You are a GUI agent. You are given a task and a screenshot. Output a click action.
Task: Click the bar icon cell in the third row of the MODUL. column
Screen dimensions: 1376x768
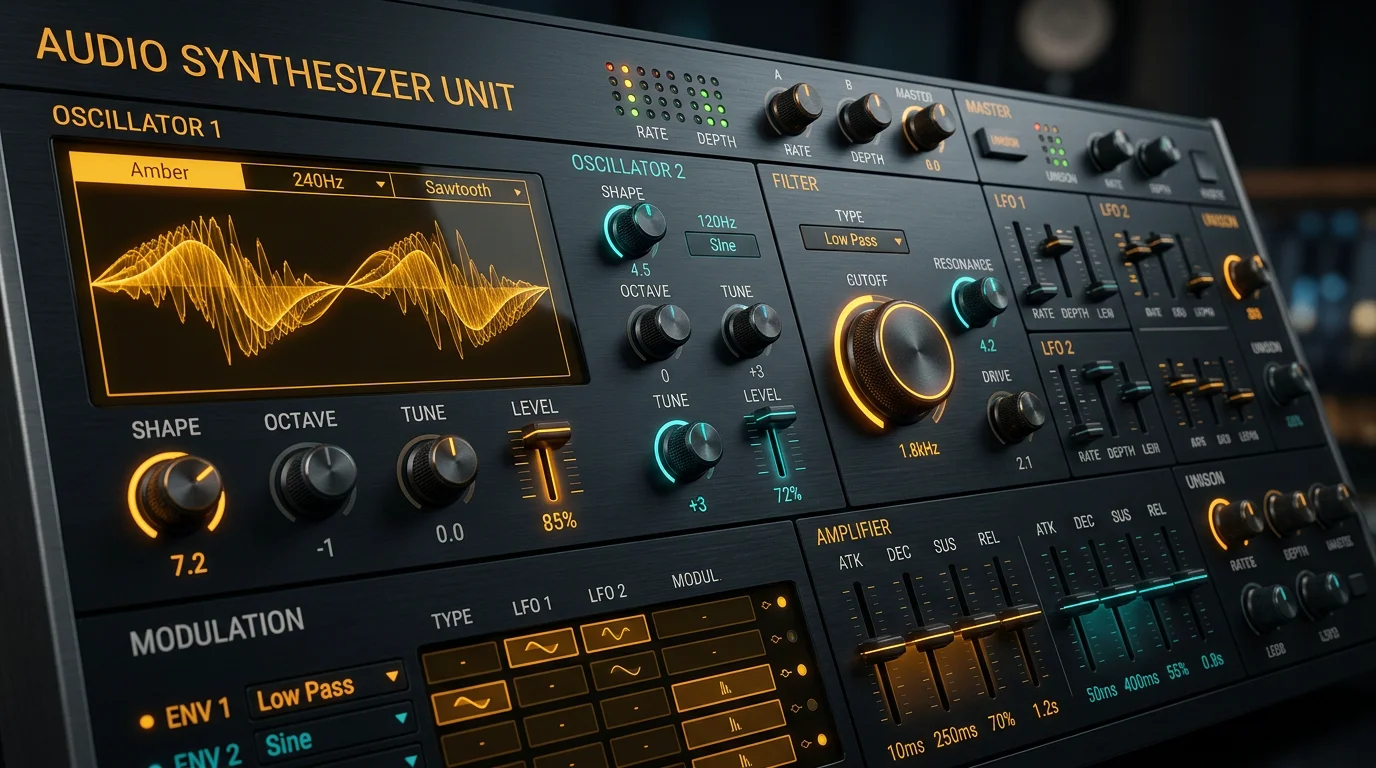(x=724, y=688)
